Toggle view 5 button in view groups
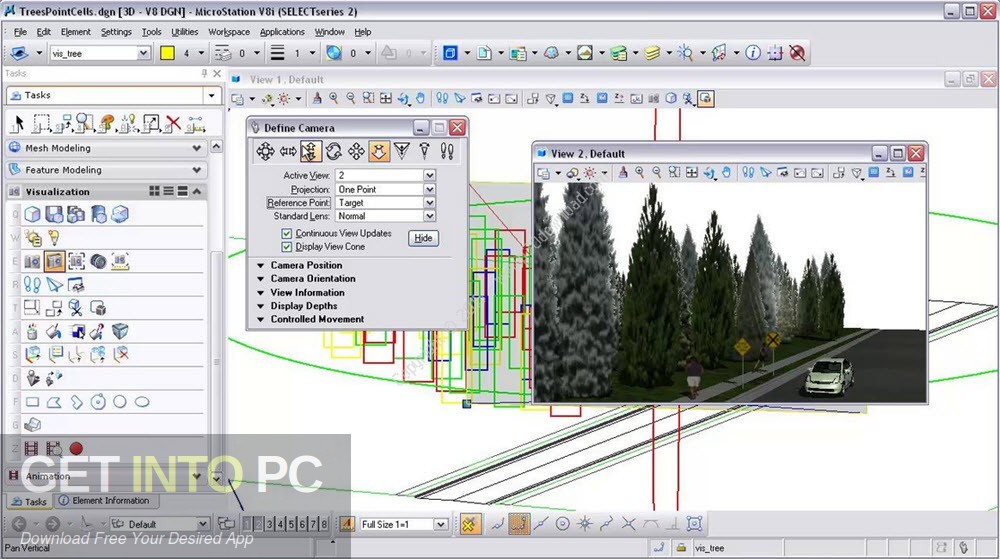This screenshot has height=559, width=1000. (291, 524)
